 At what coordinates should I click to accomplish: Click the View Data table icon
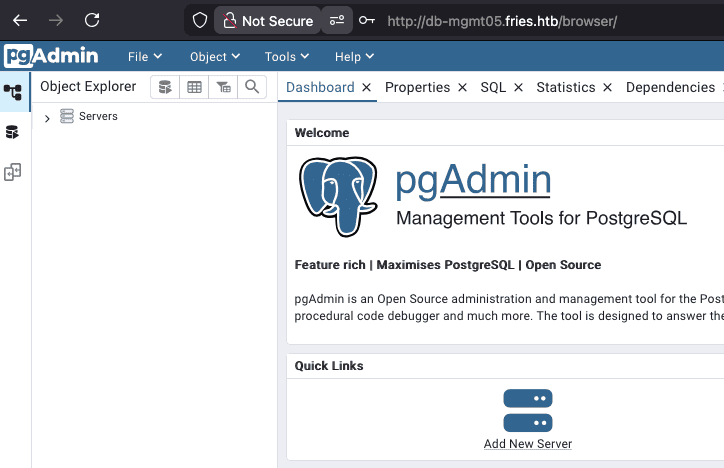coord(194,87)
